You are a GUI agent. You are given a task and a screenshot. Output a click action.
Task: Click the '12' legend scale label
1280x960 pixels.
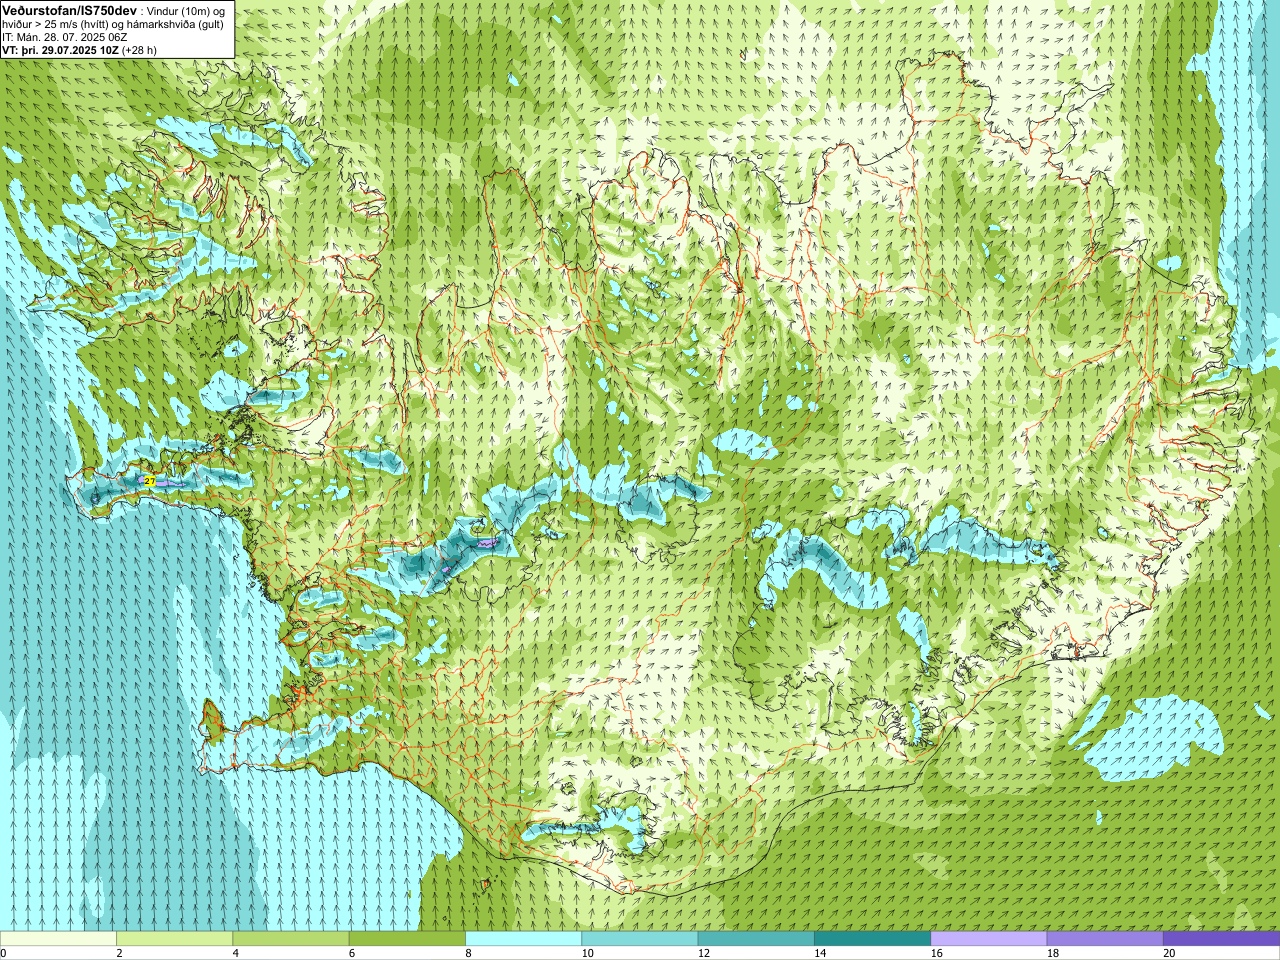click(704, 953)
